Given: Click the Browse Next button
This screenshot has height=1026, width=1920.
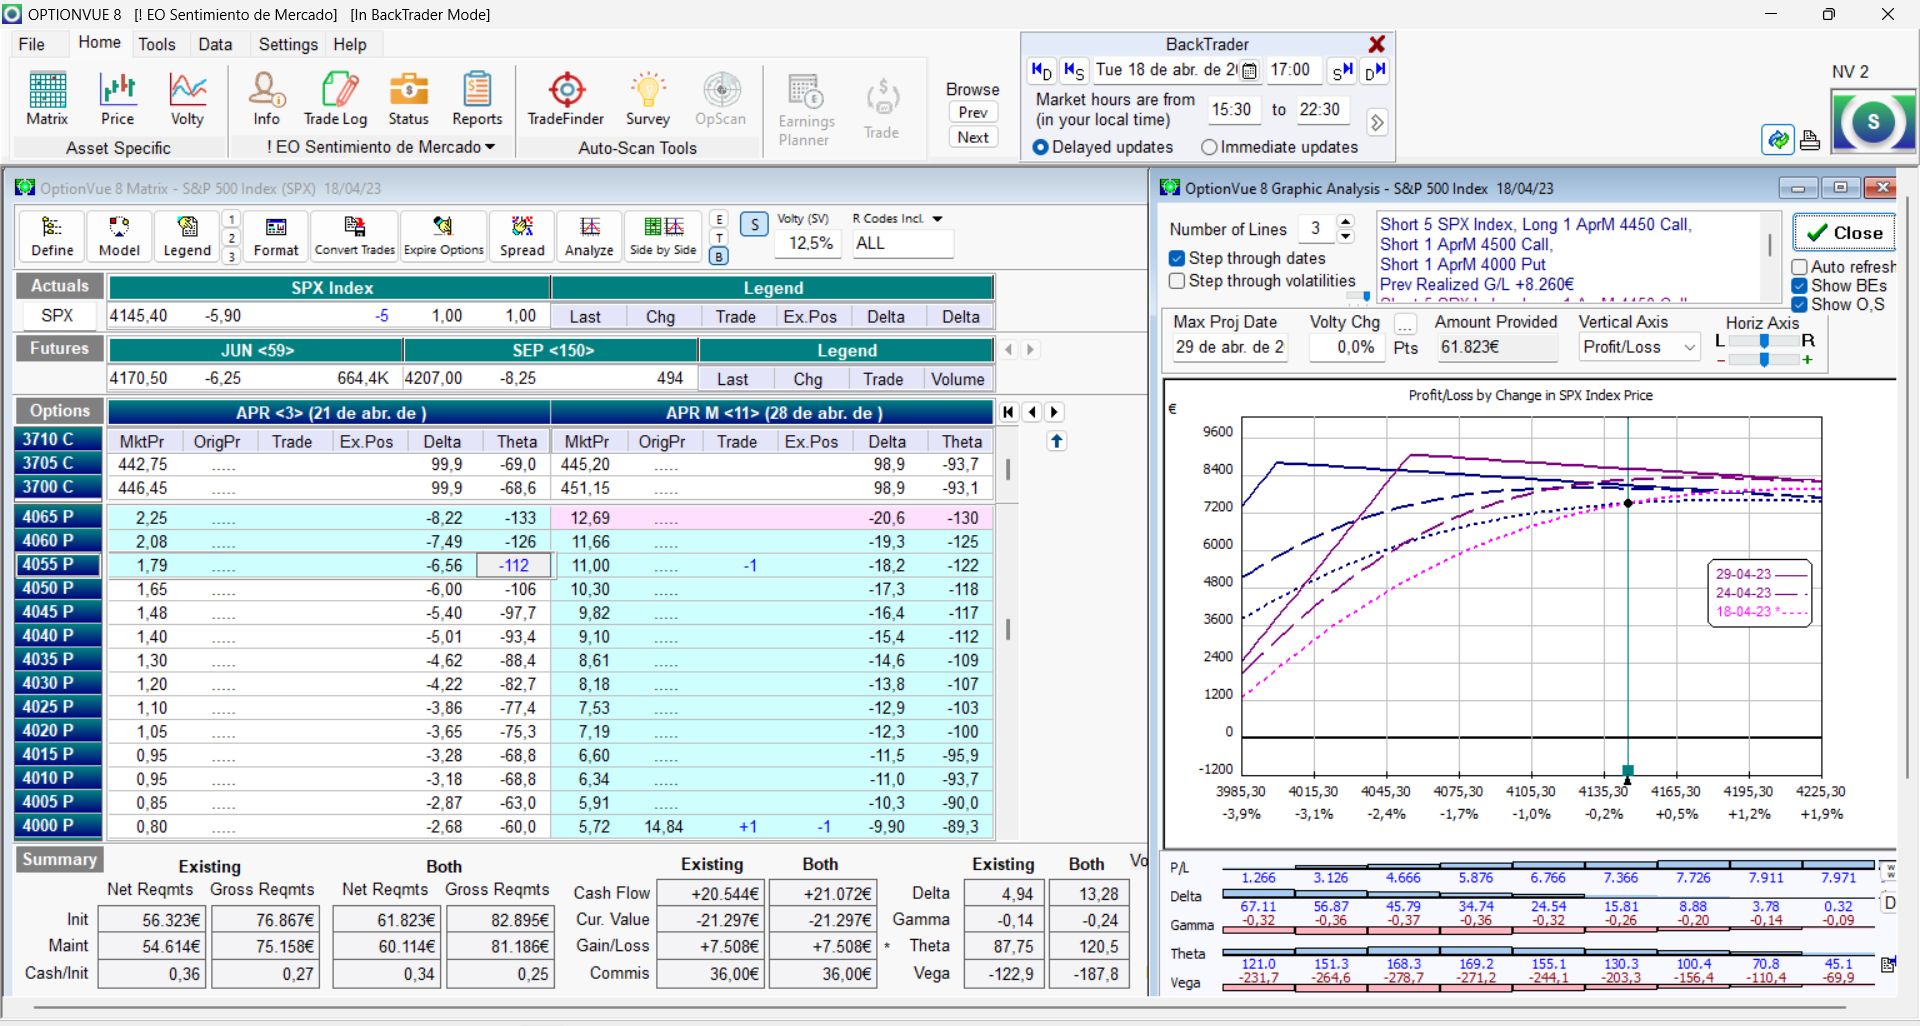Looking at the screenshot, I should 973,138.
